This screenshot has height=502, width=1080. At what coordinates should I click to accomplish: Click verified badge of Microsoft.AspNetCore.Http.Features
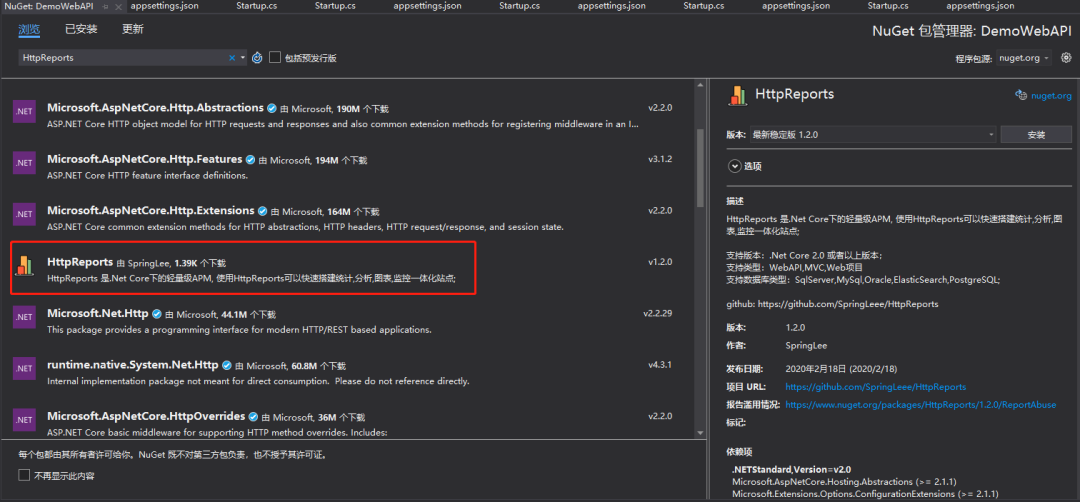tap(251, 160)
